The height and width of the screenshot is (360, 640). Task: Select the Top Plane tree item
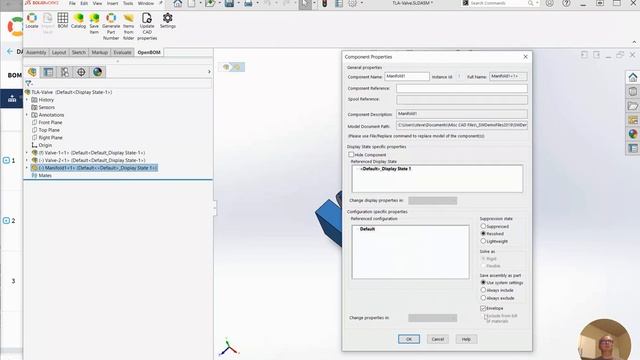[49, 130]
